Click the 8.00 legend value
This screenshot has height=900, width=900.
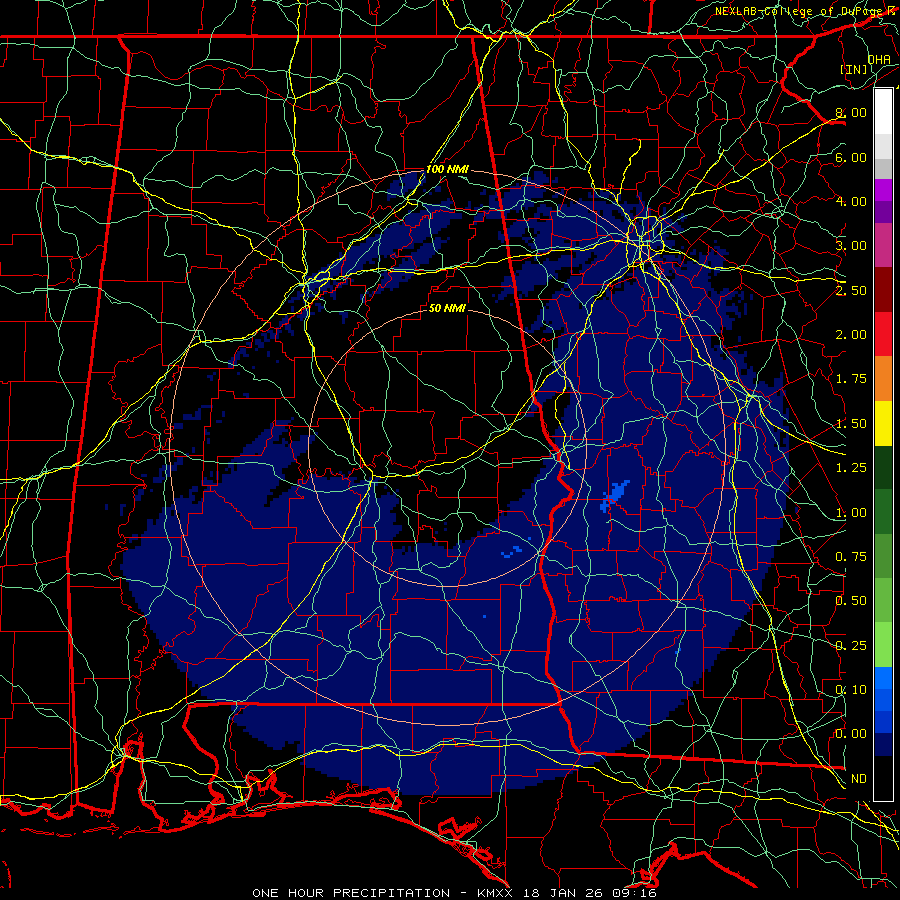click(851, 112)
